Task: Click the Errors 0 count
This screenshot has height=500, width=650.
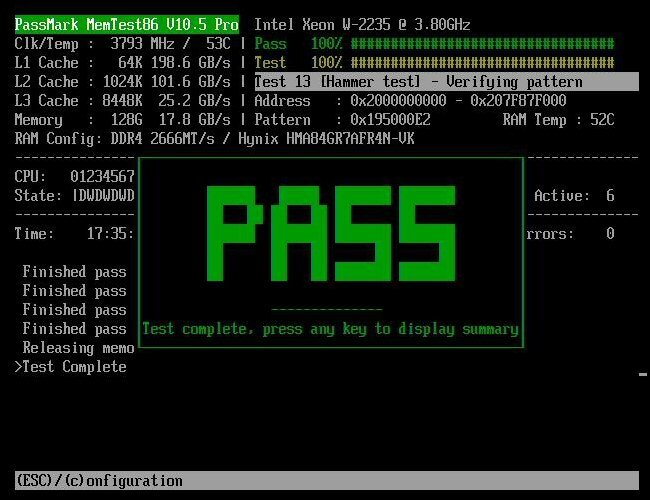Action: [570, 234]
